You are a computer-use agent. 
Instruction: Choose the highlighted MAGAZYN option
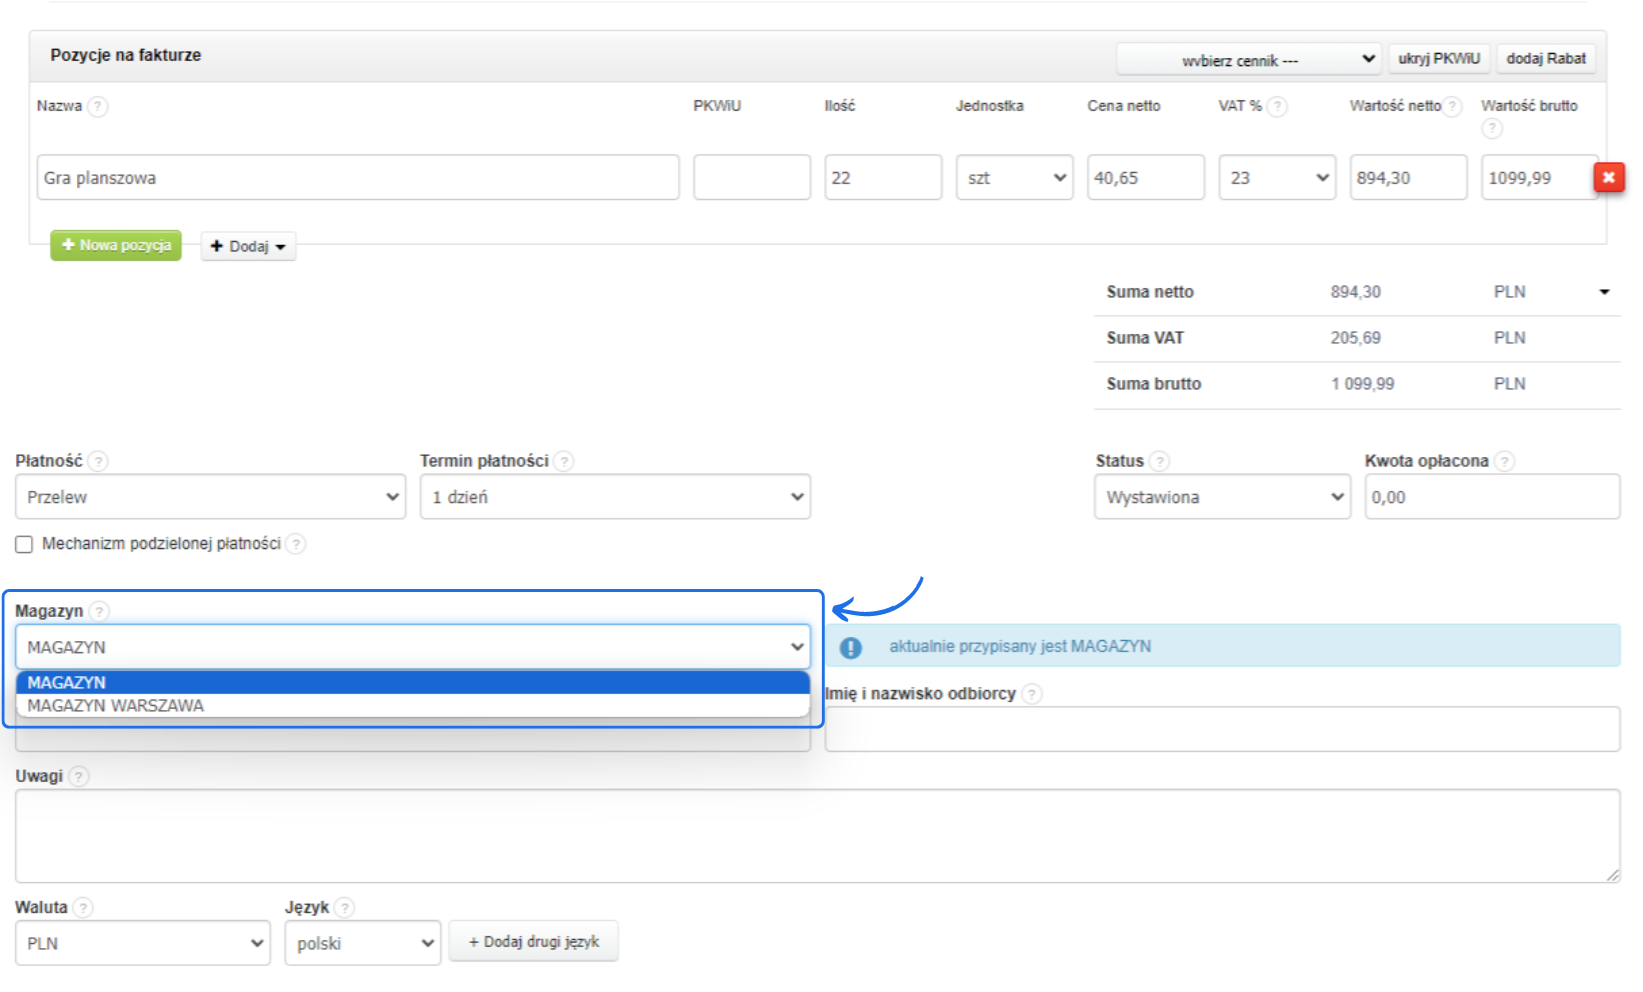66,683
